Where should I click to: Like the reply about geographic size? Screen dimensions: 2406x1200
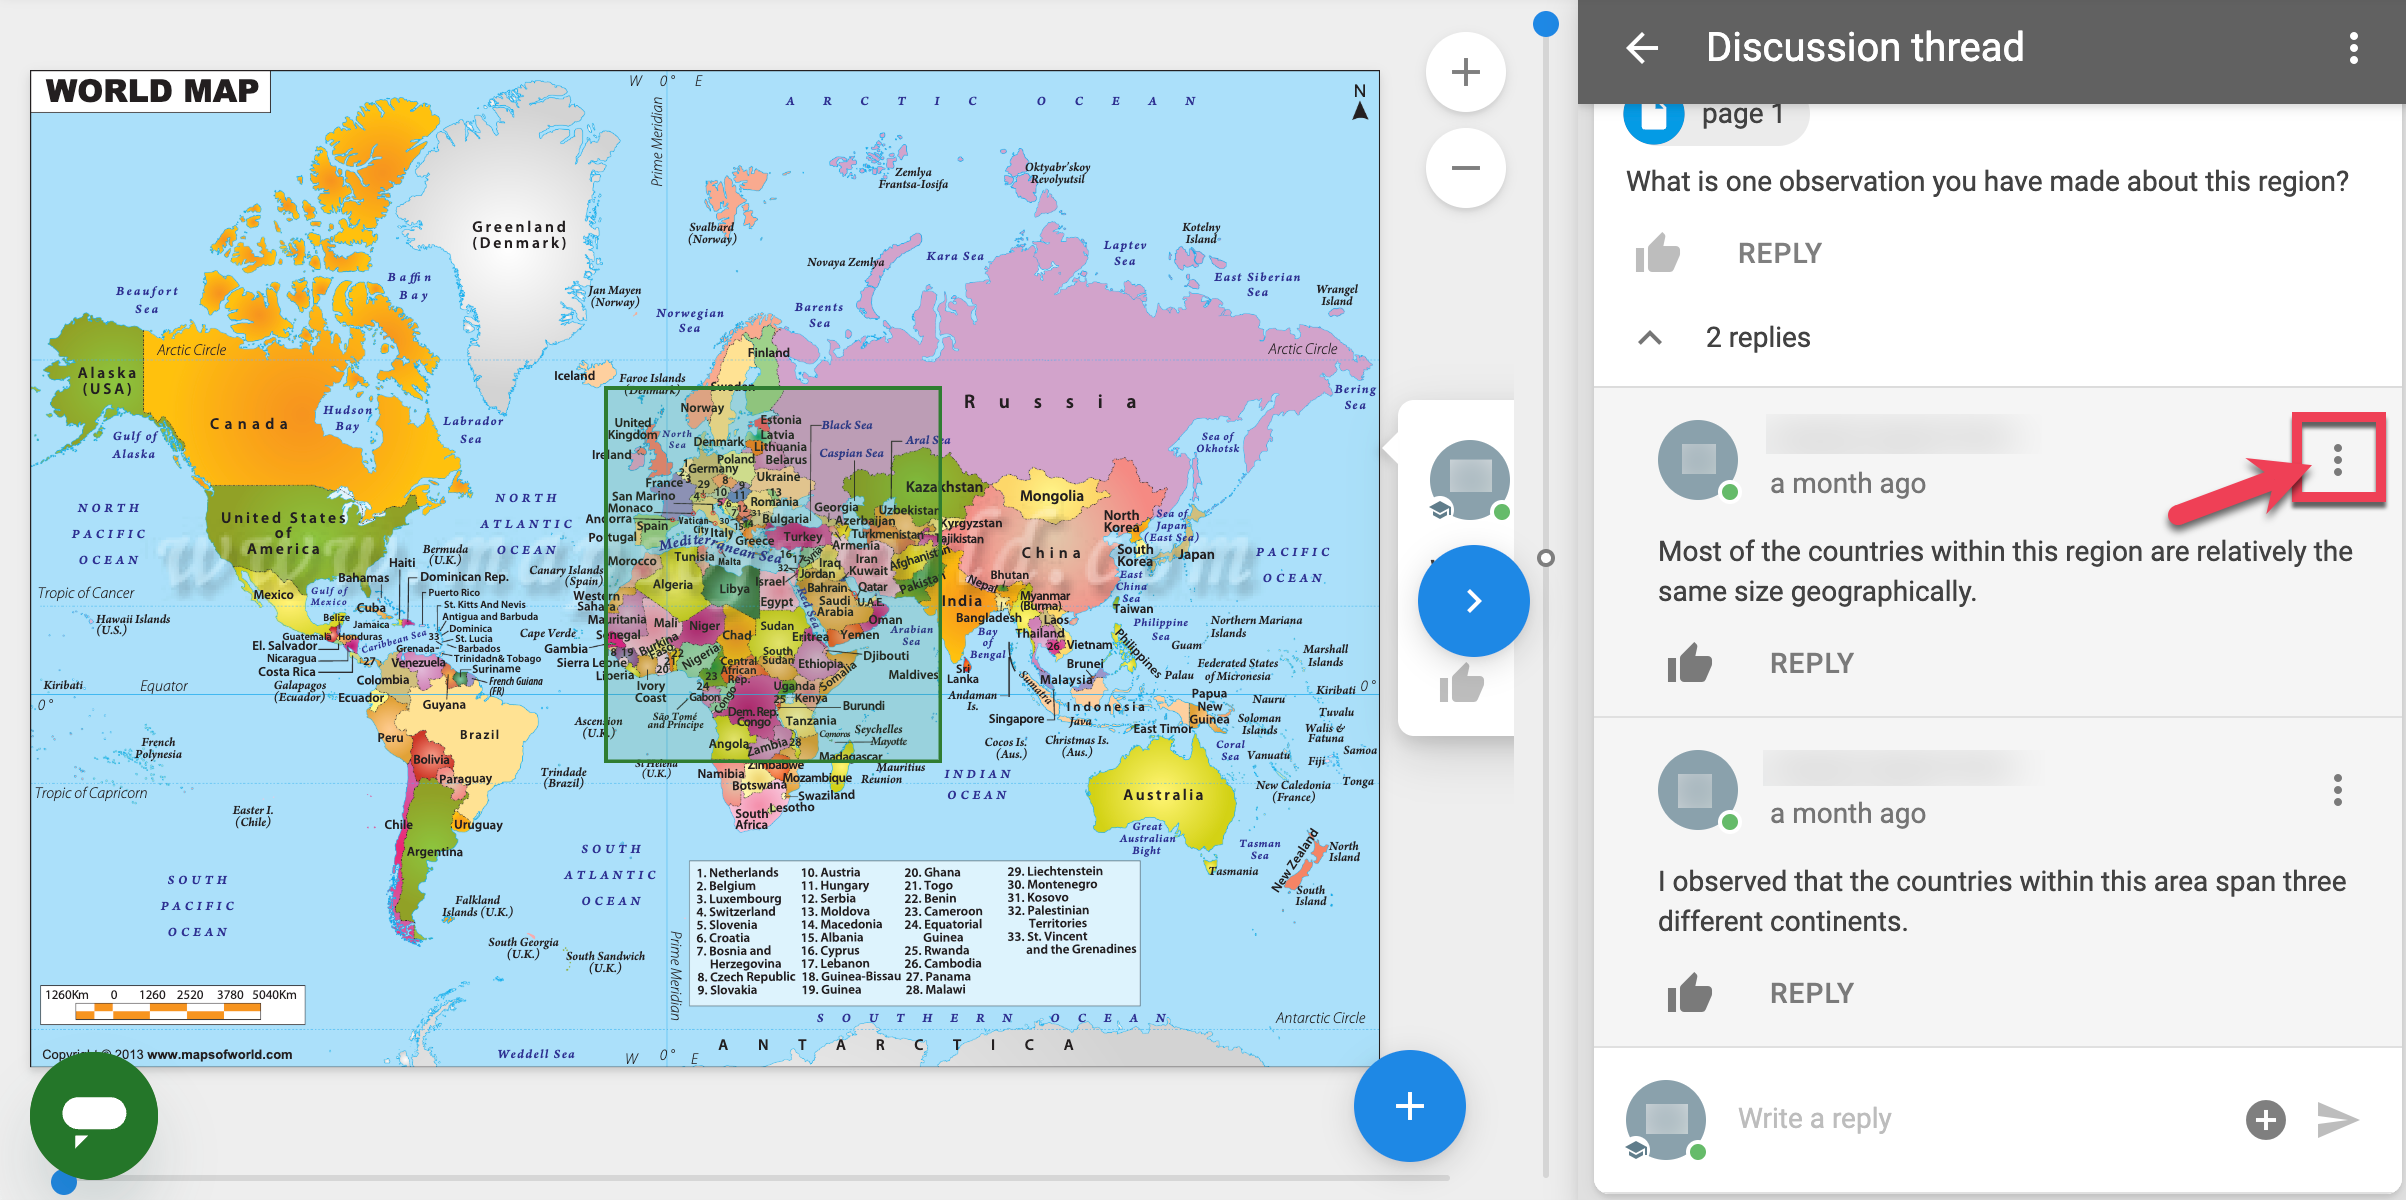(1689, 663)
